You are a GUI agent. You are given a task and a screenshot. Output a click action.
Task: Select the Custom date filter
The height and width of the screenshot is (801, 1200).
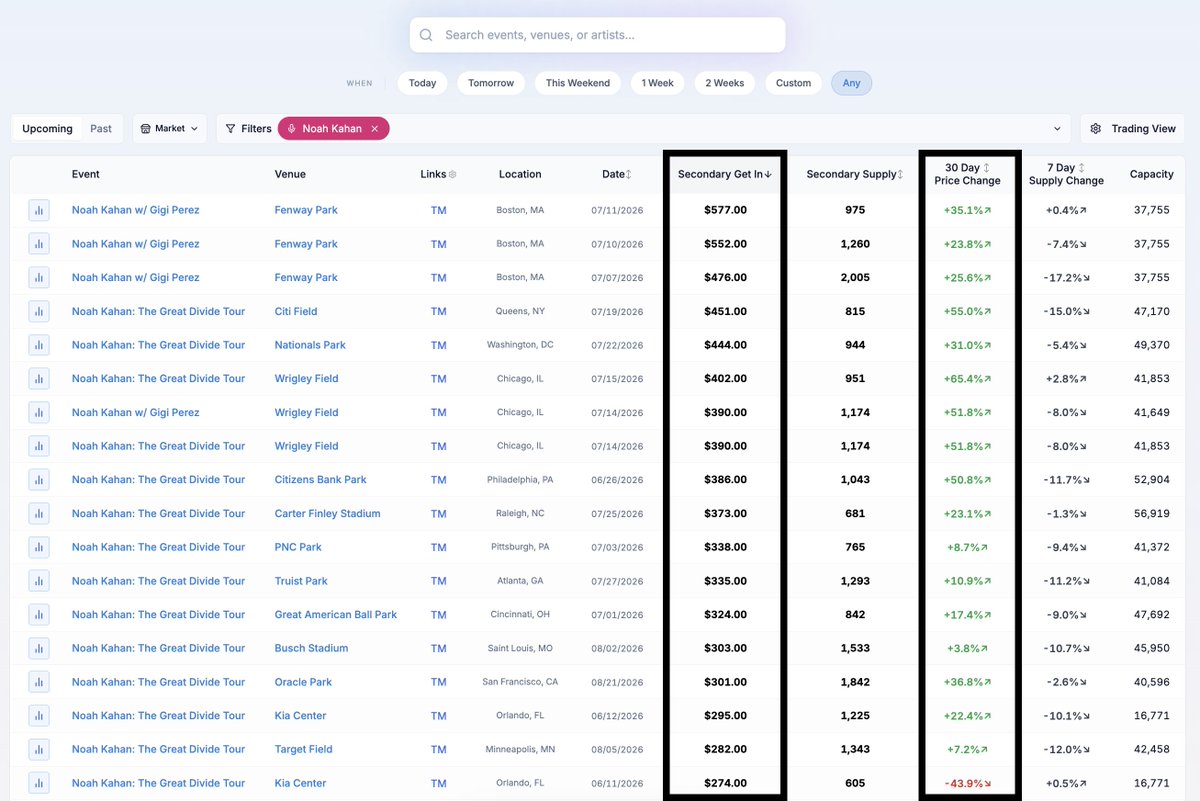click(x=794, y=83)
